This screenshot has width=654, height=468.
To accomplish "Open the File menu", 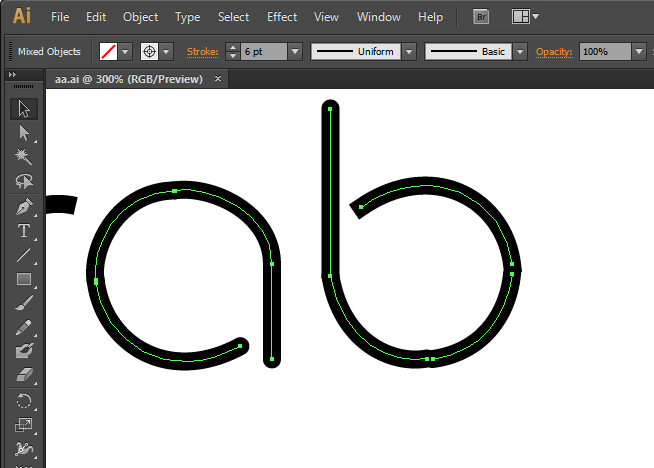I will pyautogui.click(x=60, y=17).
